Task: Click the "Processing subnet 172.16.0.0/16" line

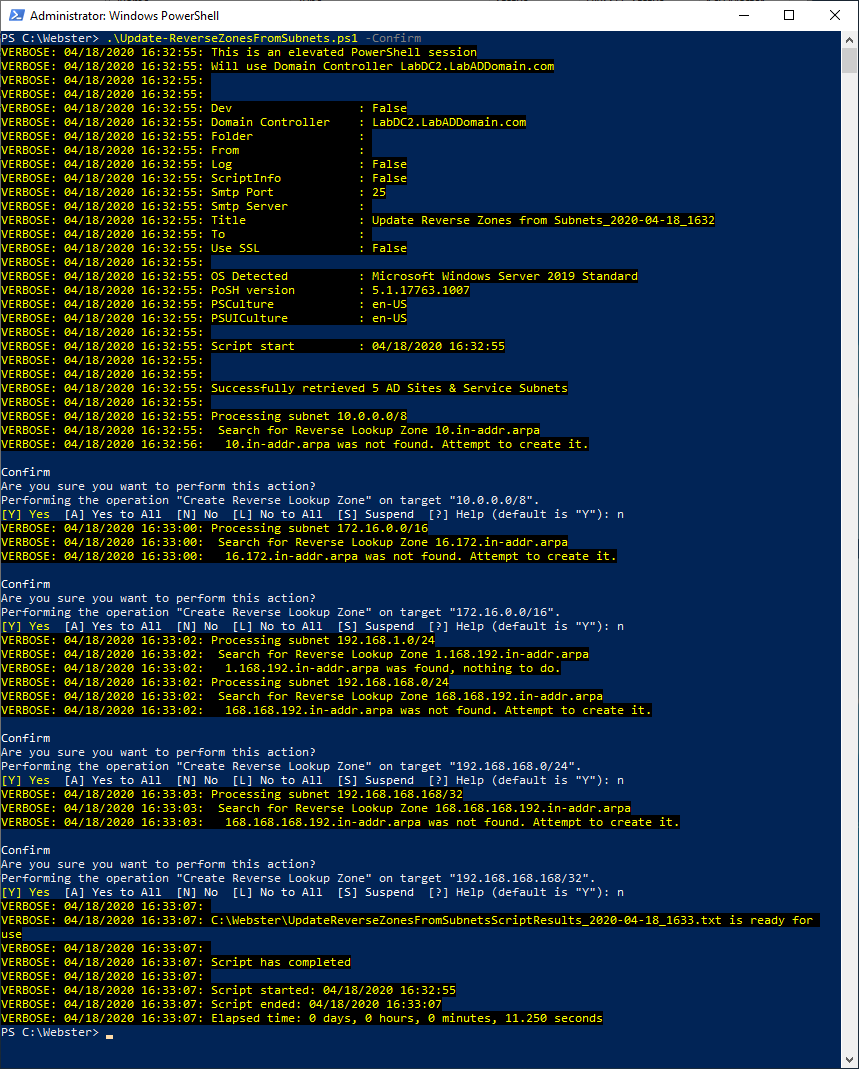Action: 319,528
